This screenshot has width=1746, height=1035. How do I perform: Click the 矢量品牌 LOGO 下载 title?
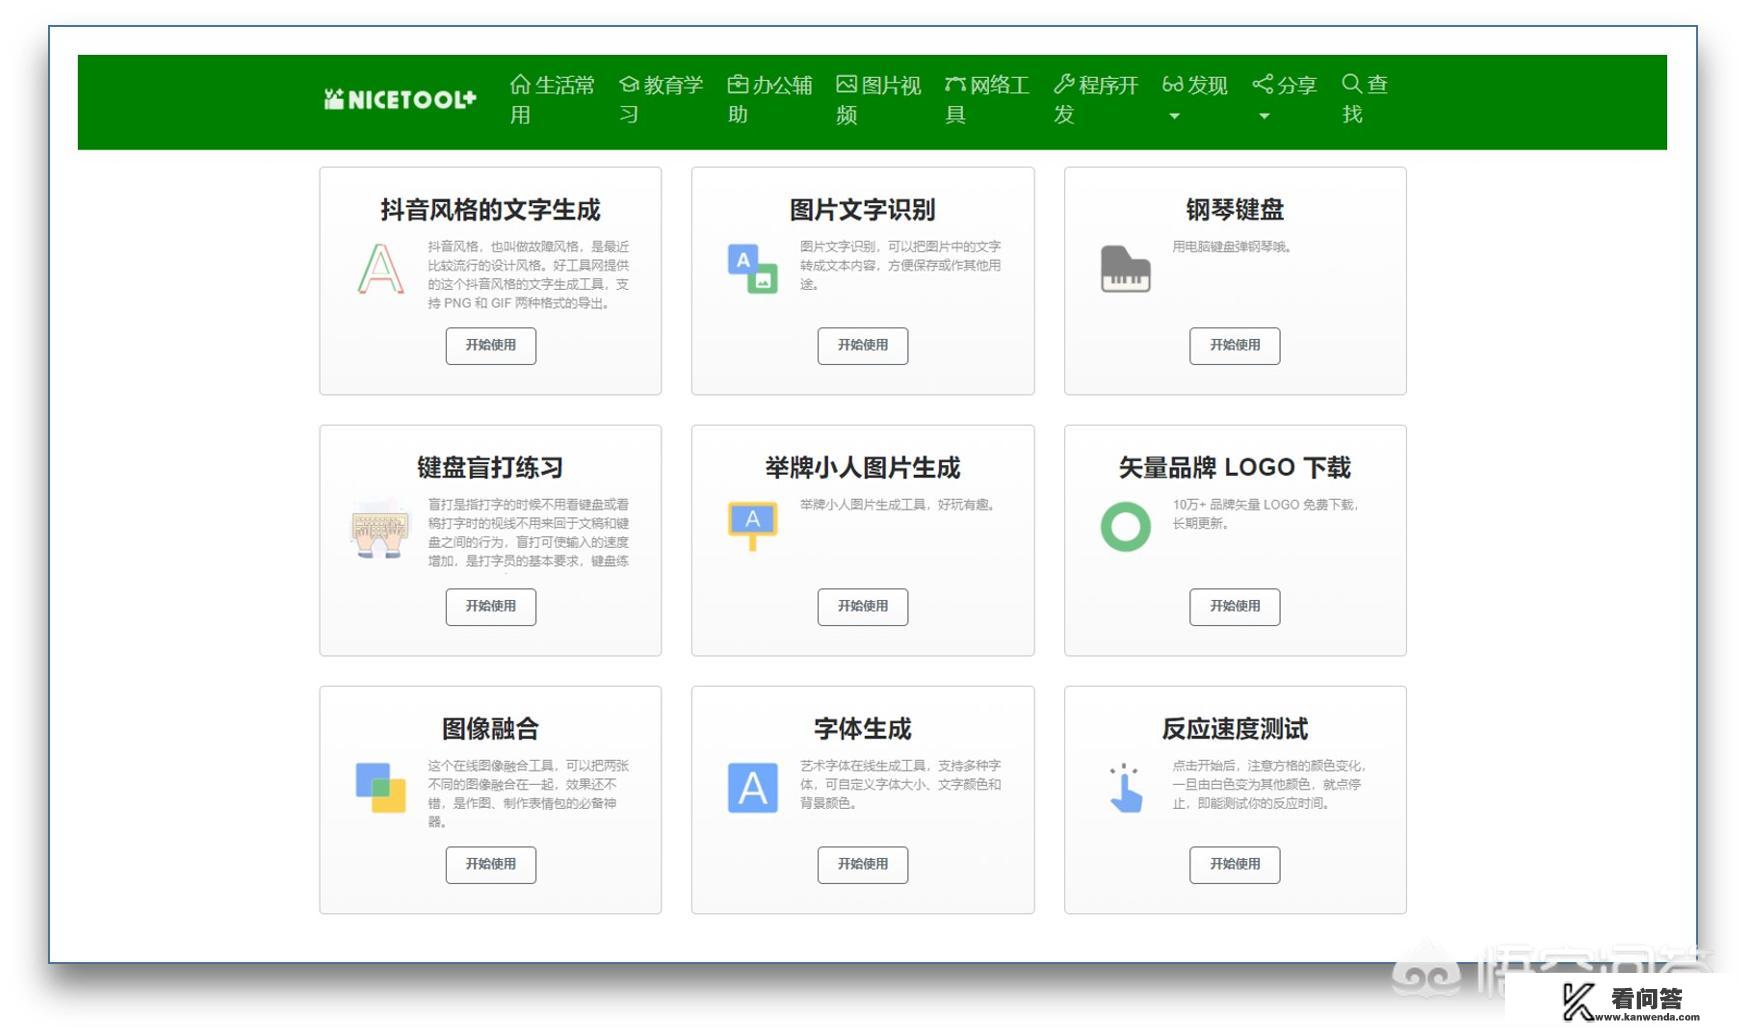(x=1235, y=468)
